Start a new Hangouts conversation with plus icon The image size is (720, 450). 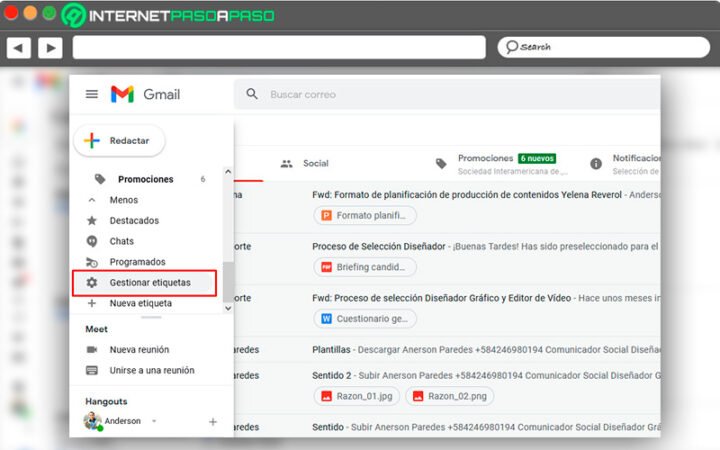pyautogui.click(x=213, y=422)
